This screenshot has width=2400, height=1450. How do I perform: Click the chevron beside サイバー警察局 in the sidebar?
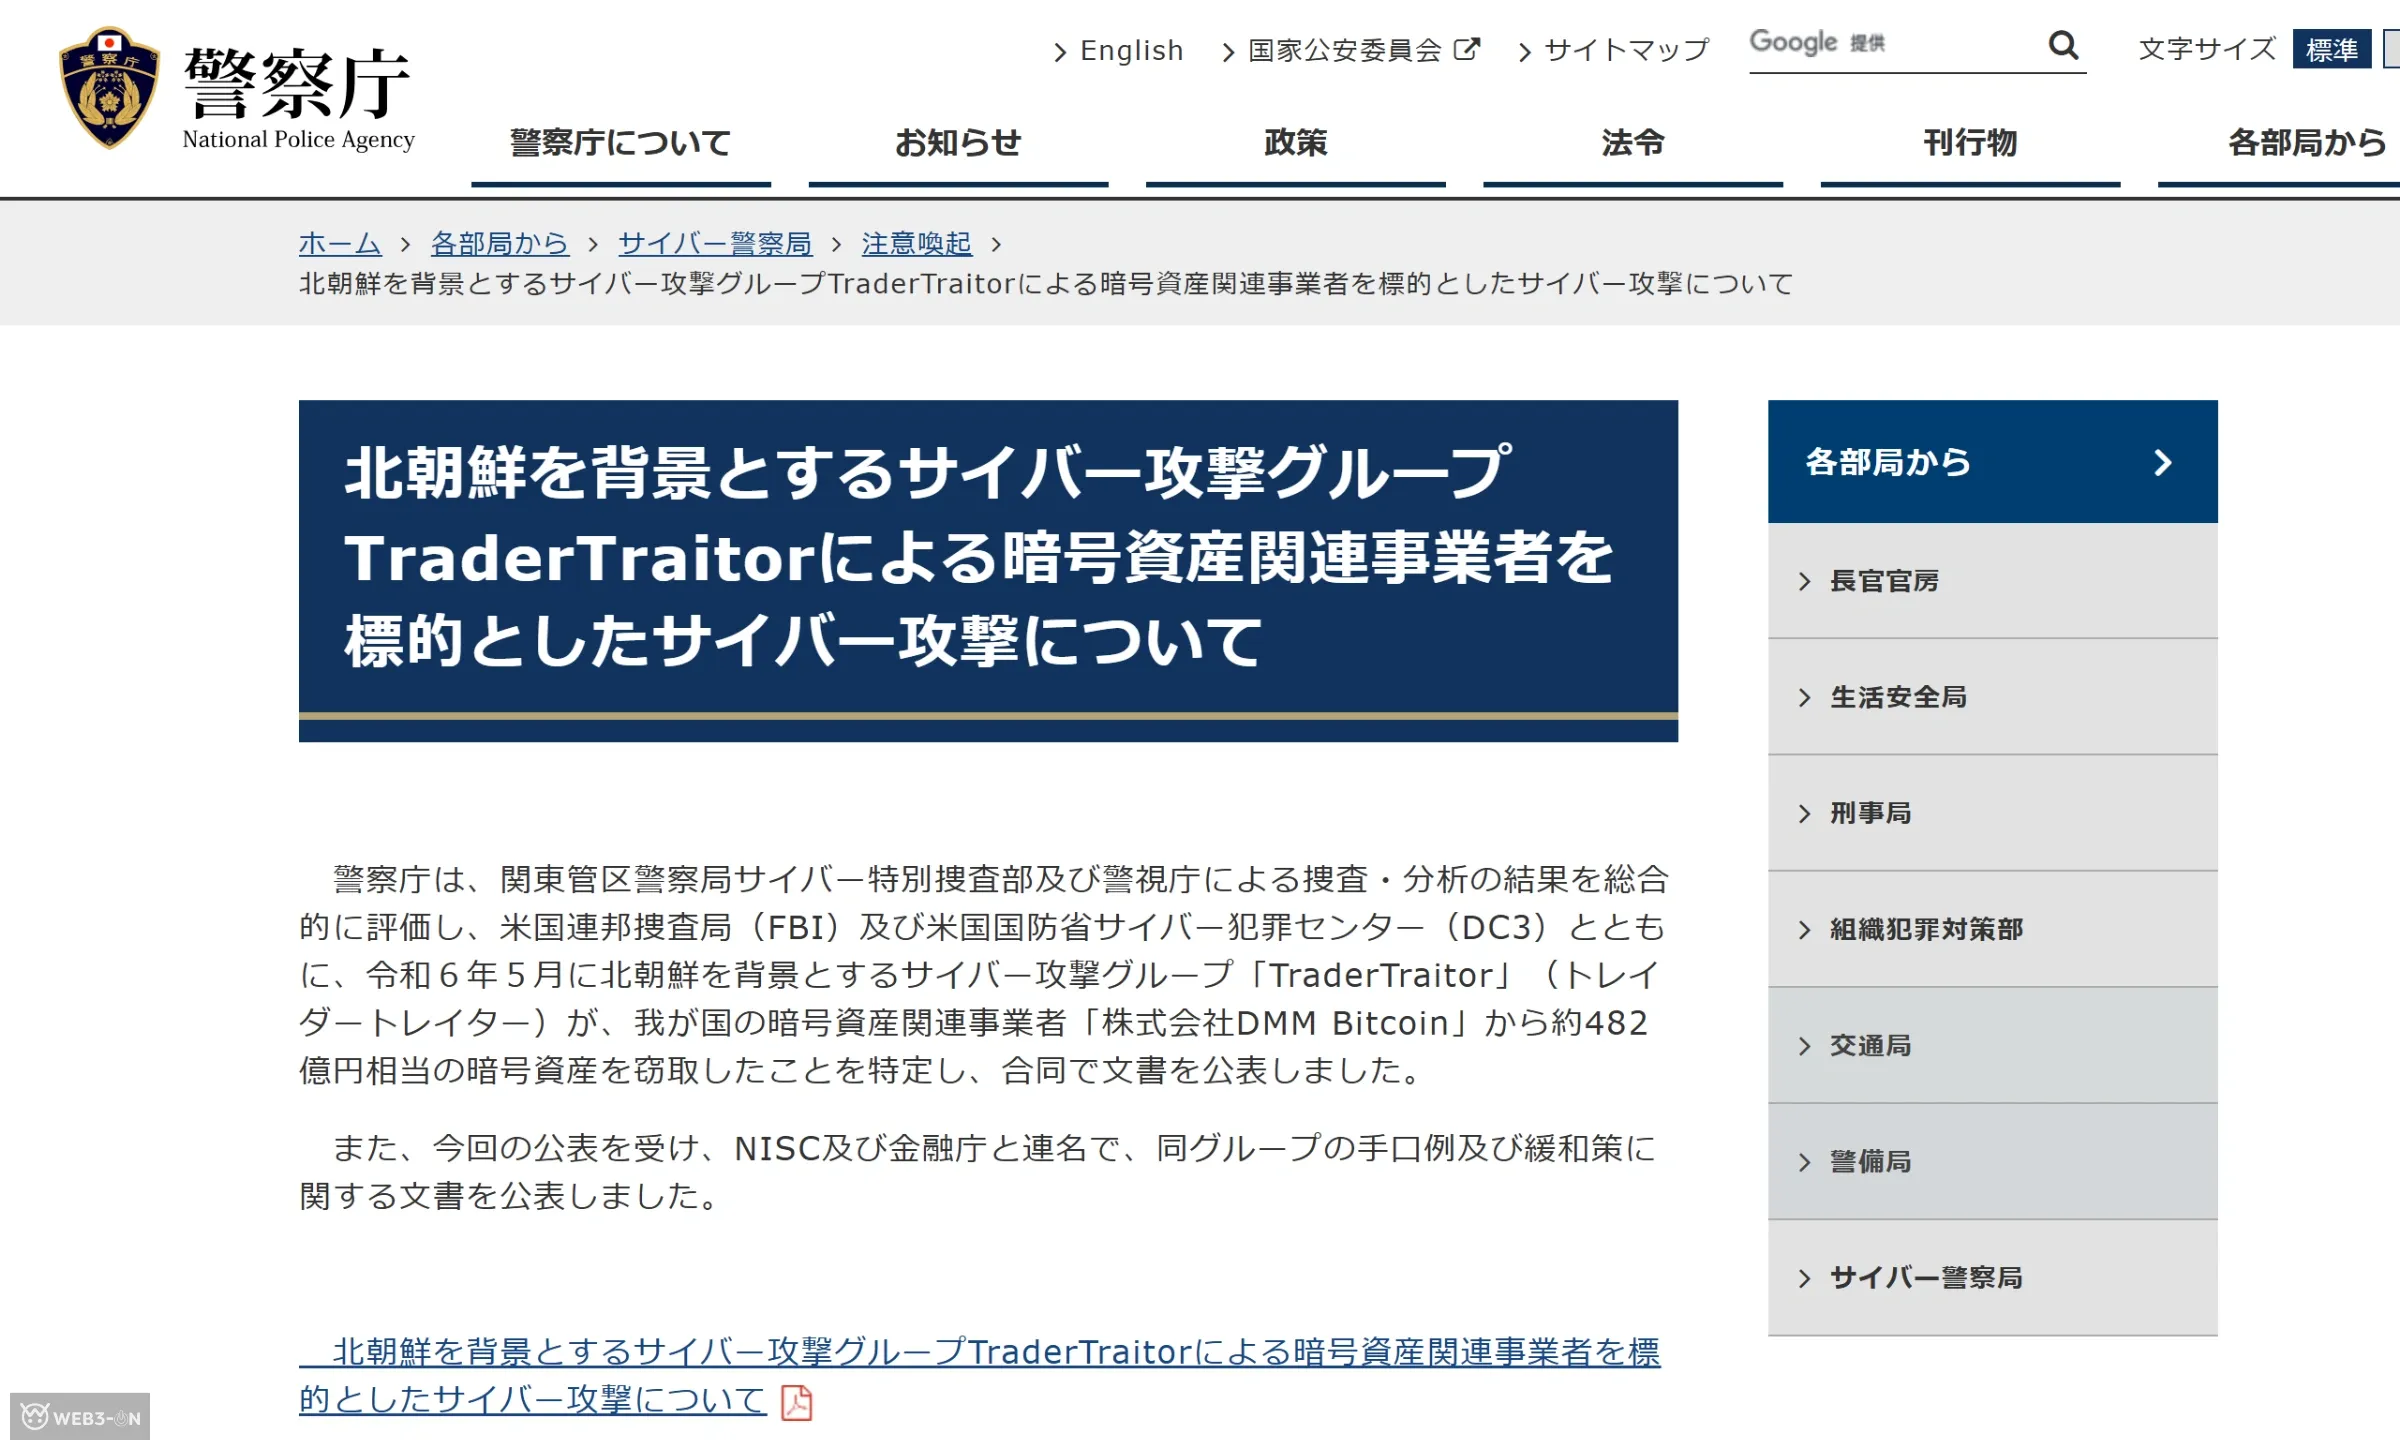[1805, 1277]
